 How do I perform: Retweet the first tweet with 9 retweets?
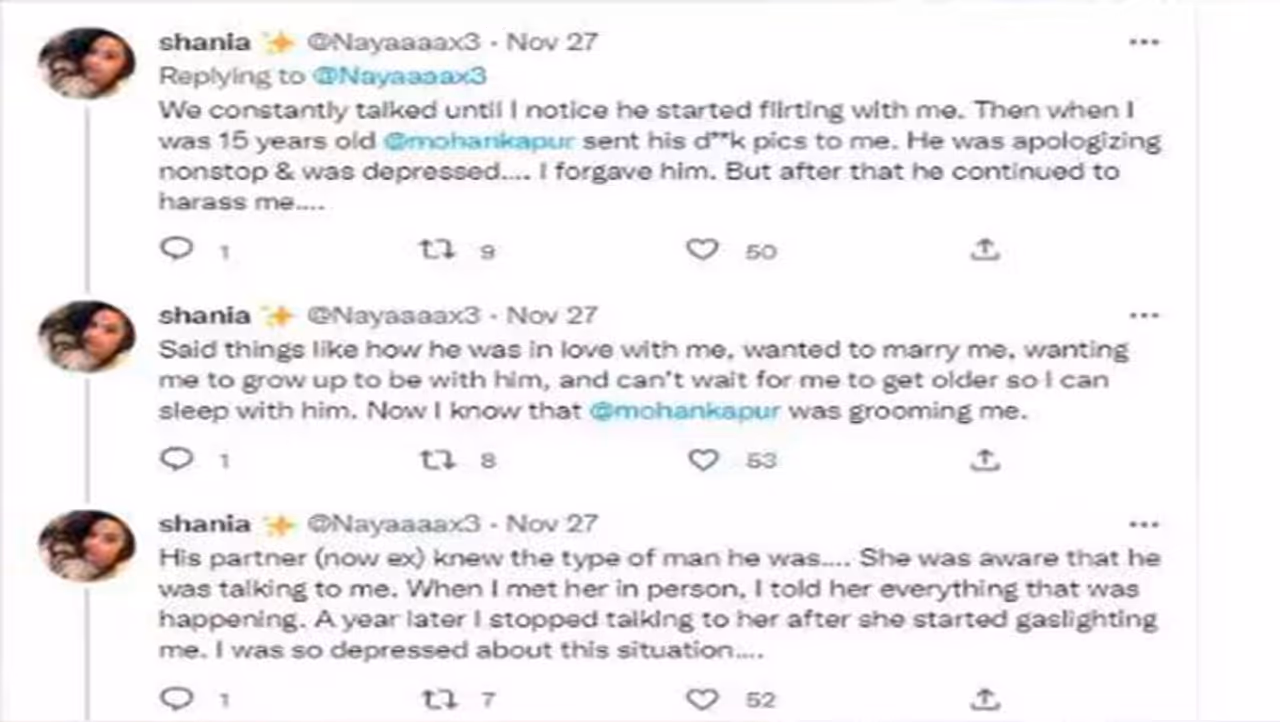(x=436, y=250)
